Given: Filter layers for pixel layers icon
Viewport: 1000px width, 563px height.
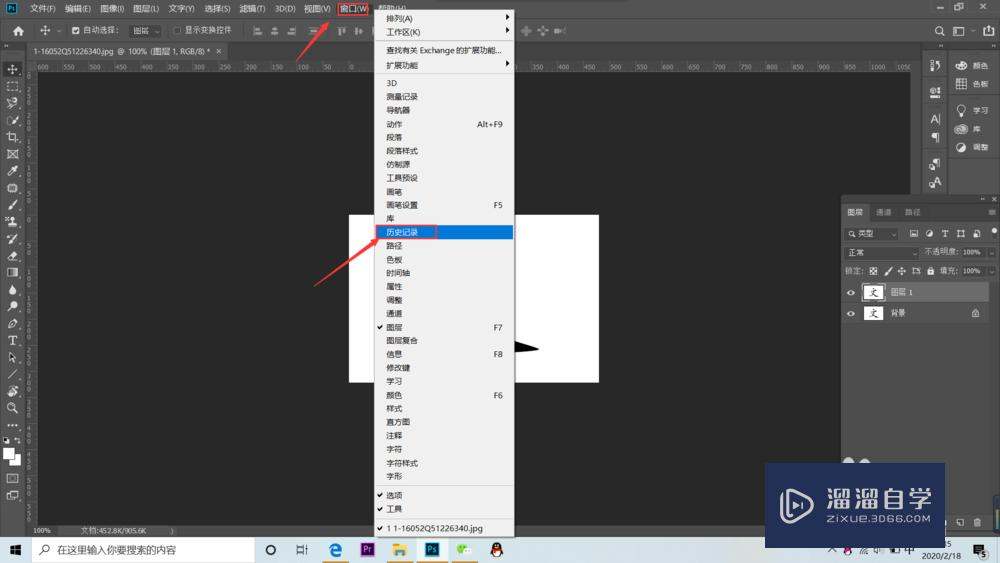Looking at the screenshot, I should pyautogui.click(x=914, y=234).
